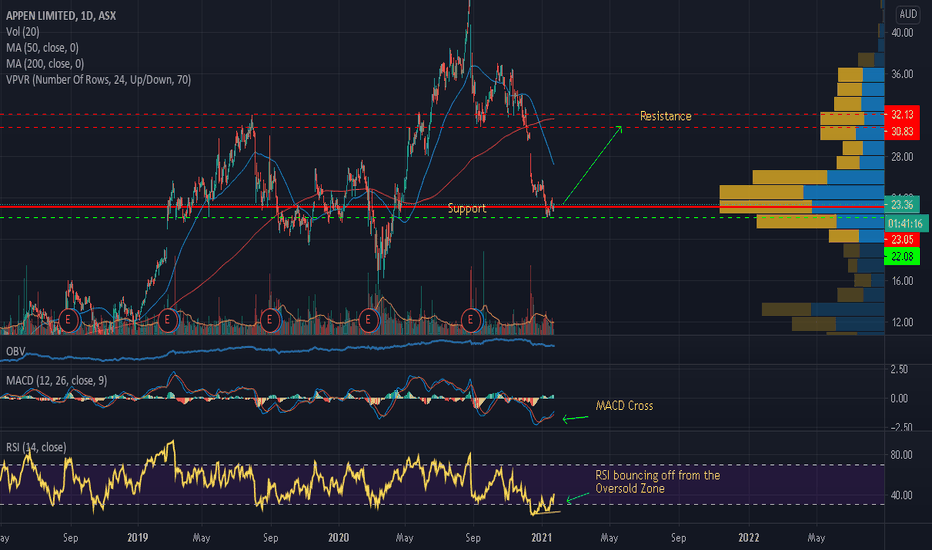932x550 pixels.
Task: Click the 30.83 resistance price label
Action: click(902, 131)
